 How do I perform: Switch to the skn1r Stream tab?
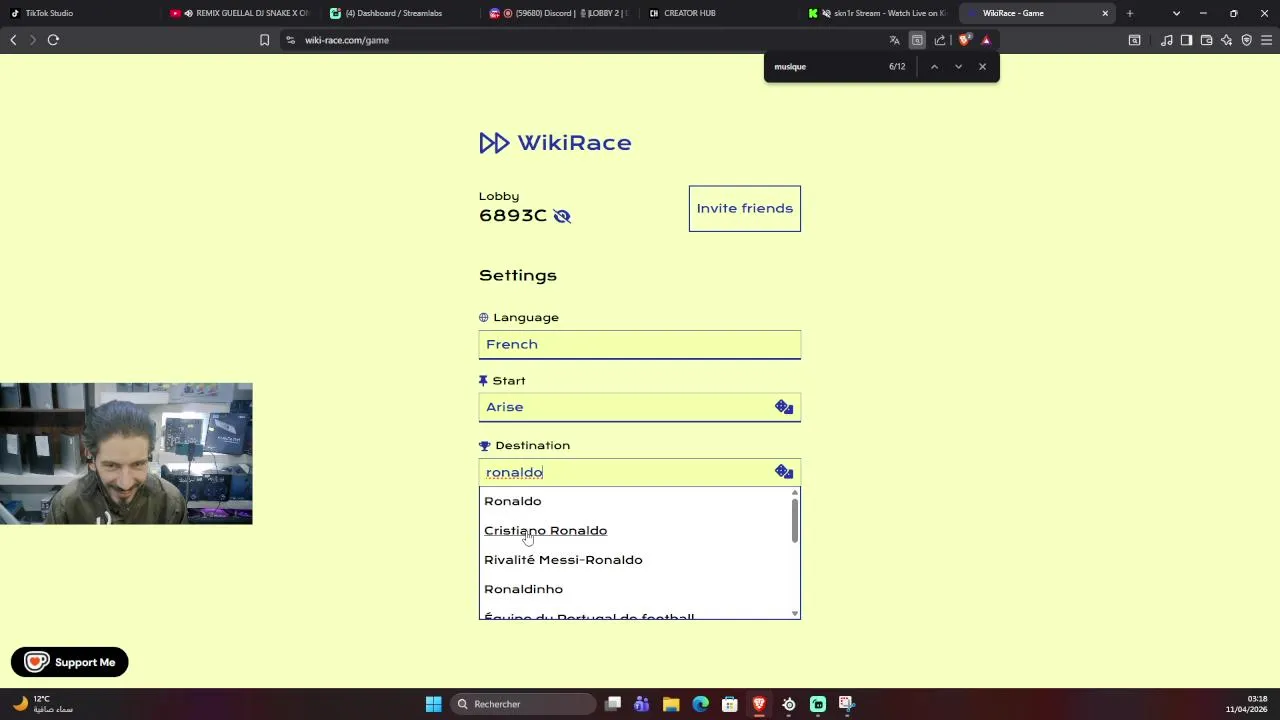(880, 13)
